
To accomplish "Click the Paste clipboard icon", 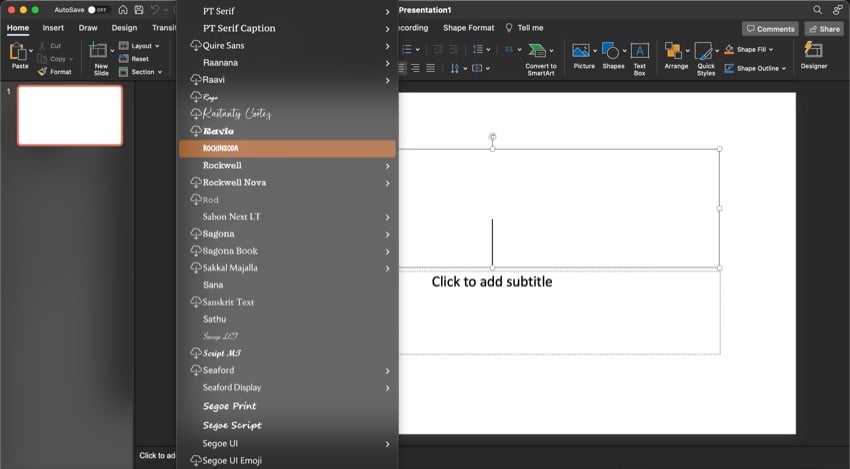I will point(19,51).
